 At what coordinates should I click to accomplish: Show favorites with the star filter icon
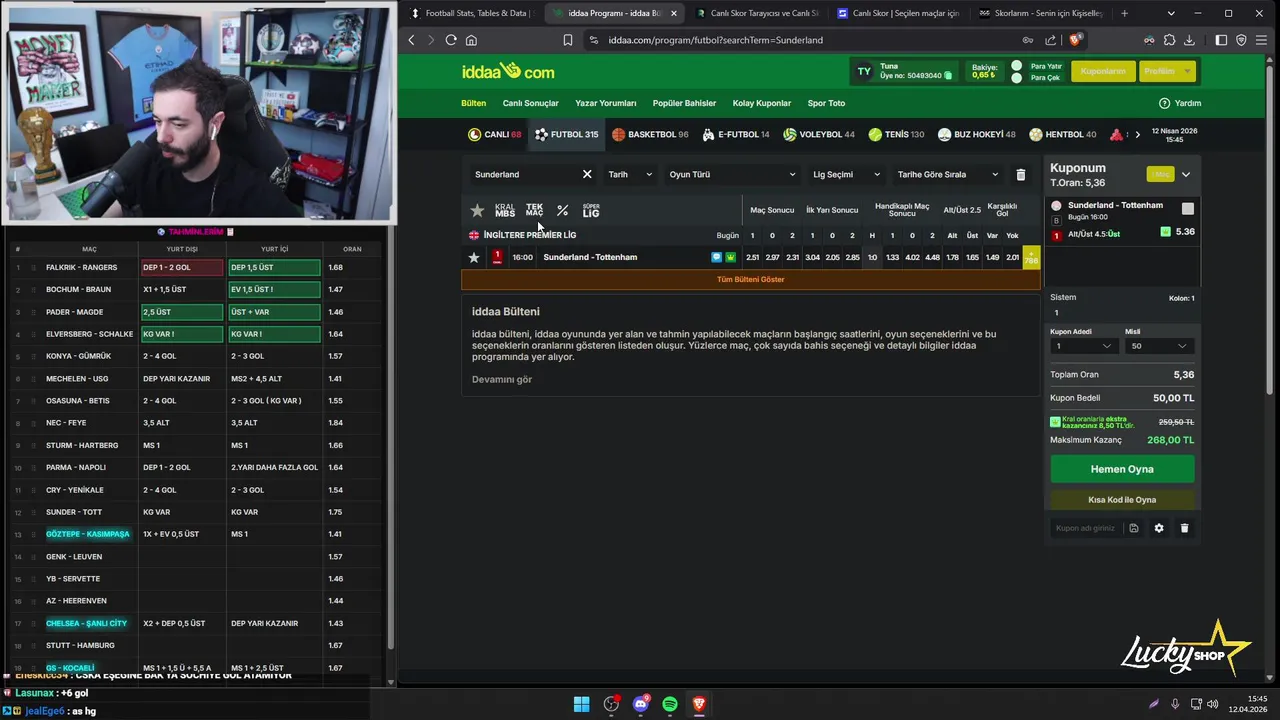point(477,211)
